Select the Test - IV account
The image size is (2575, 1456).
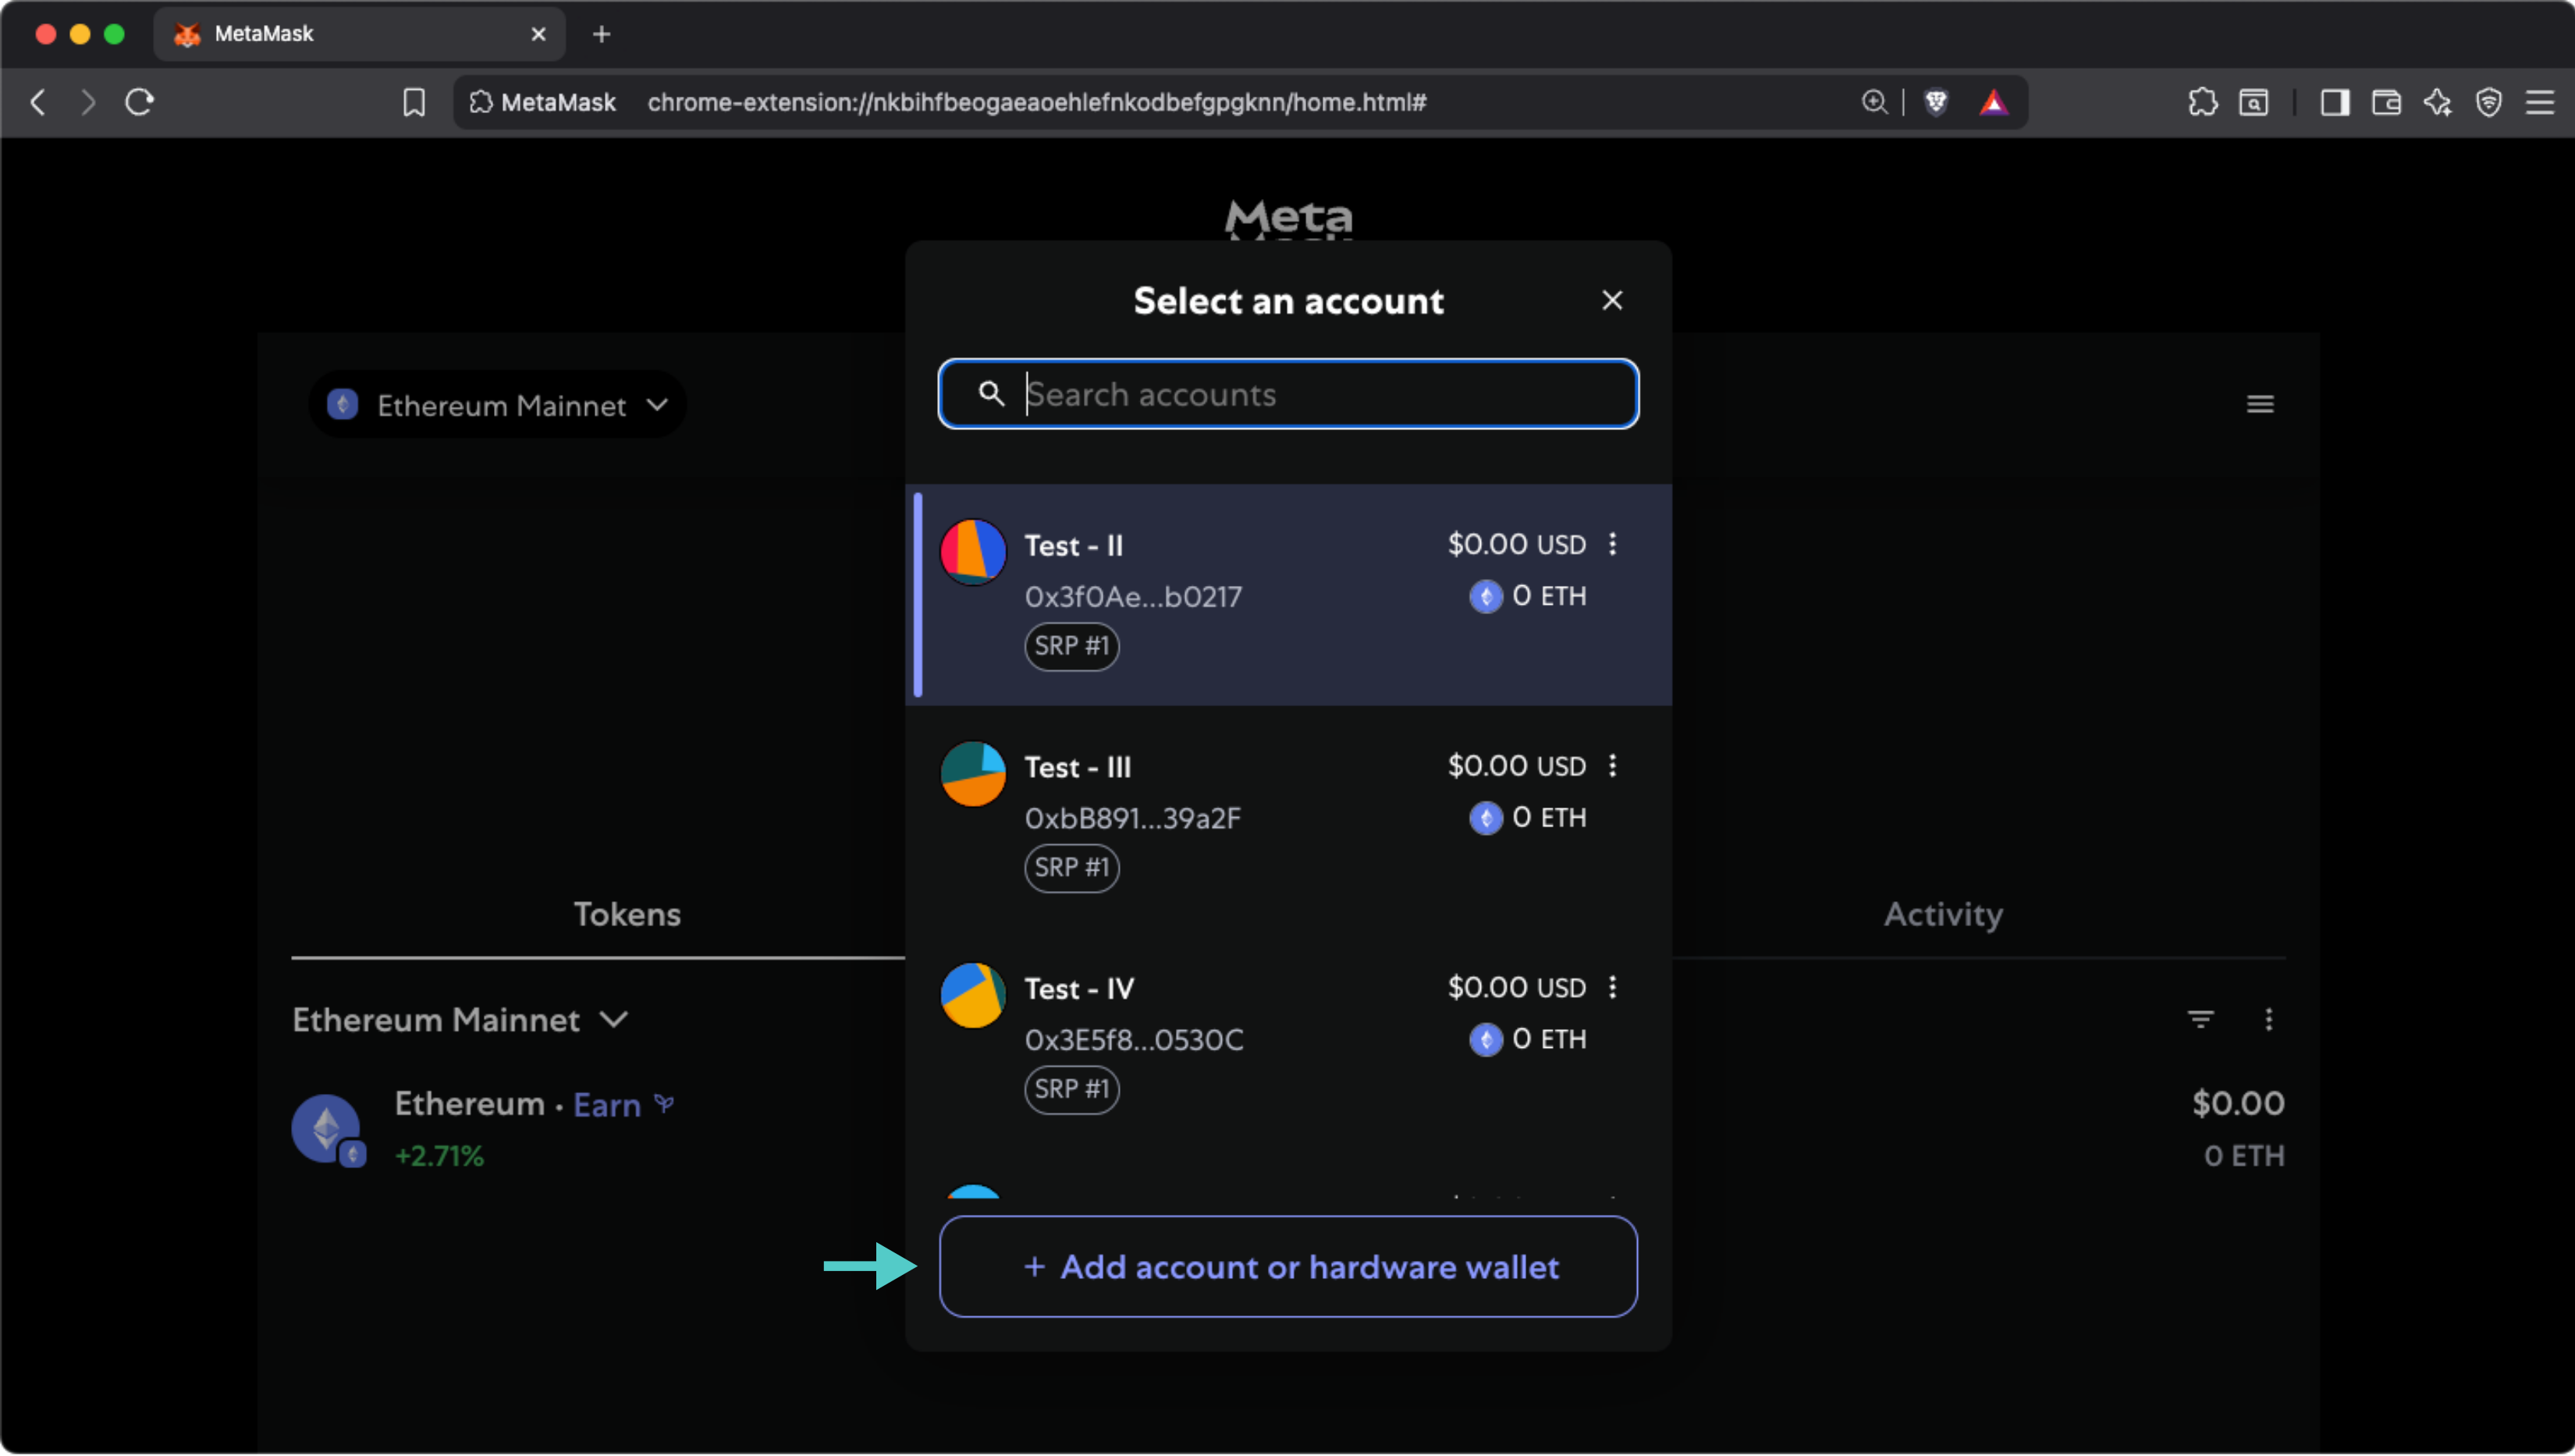1288,1038
